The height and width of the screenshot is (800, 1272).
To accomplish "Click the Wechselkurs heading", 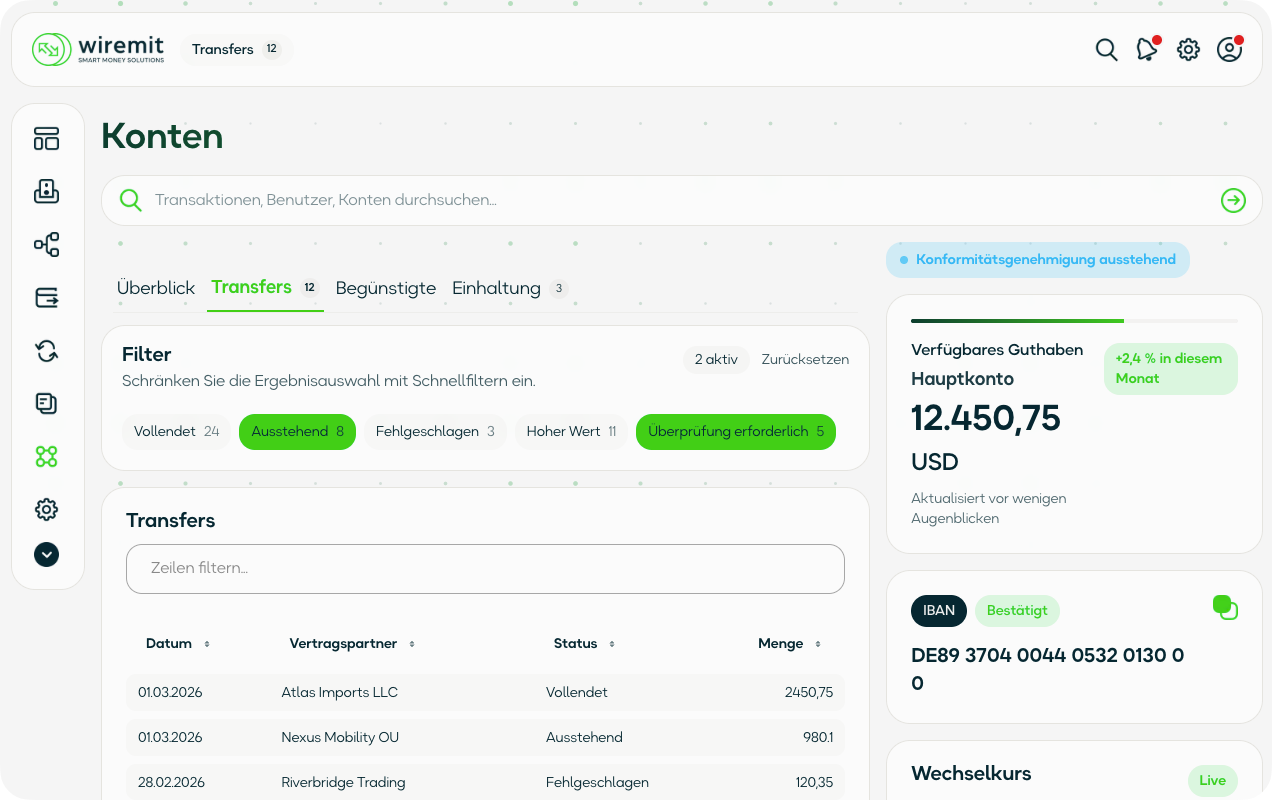I will [x=971, y=773].
